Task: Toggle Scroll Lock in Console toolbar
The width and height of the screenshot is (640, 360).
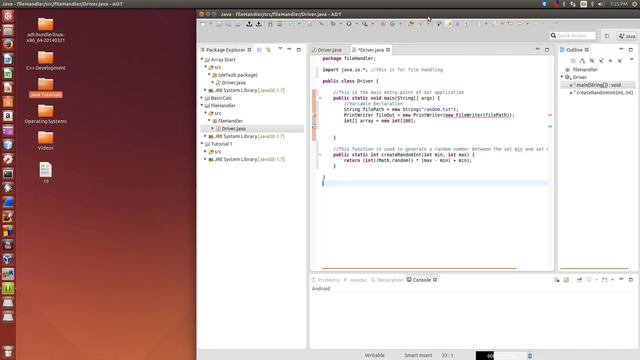Action: [566, 280]
